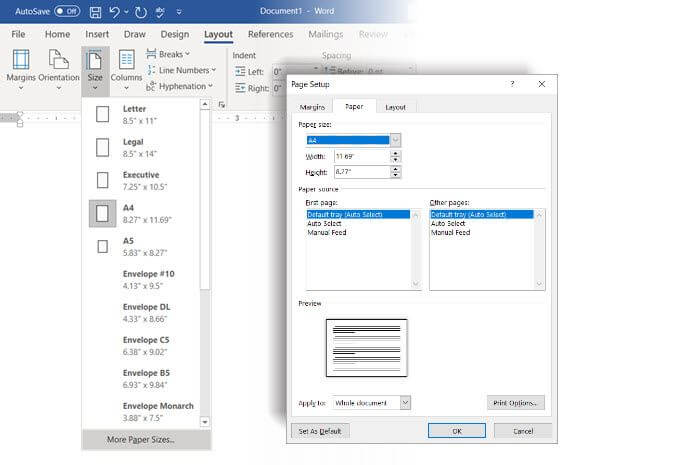The width and height of the screenshot is (680, 465).
Task: Click the Print Options button
Action: [516, 402]
